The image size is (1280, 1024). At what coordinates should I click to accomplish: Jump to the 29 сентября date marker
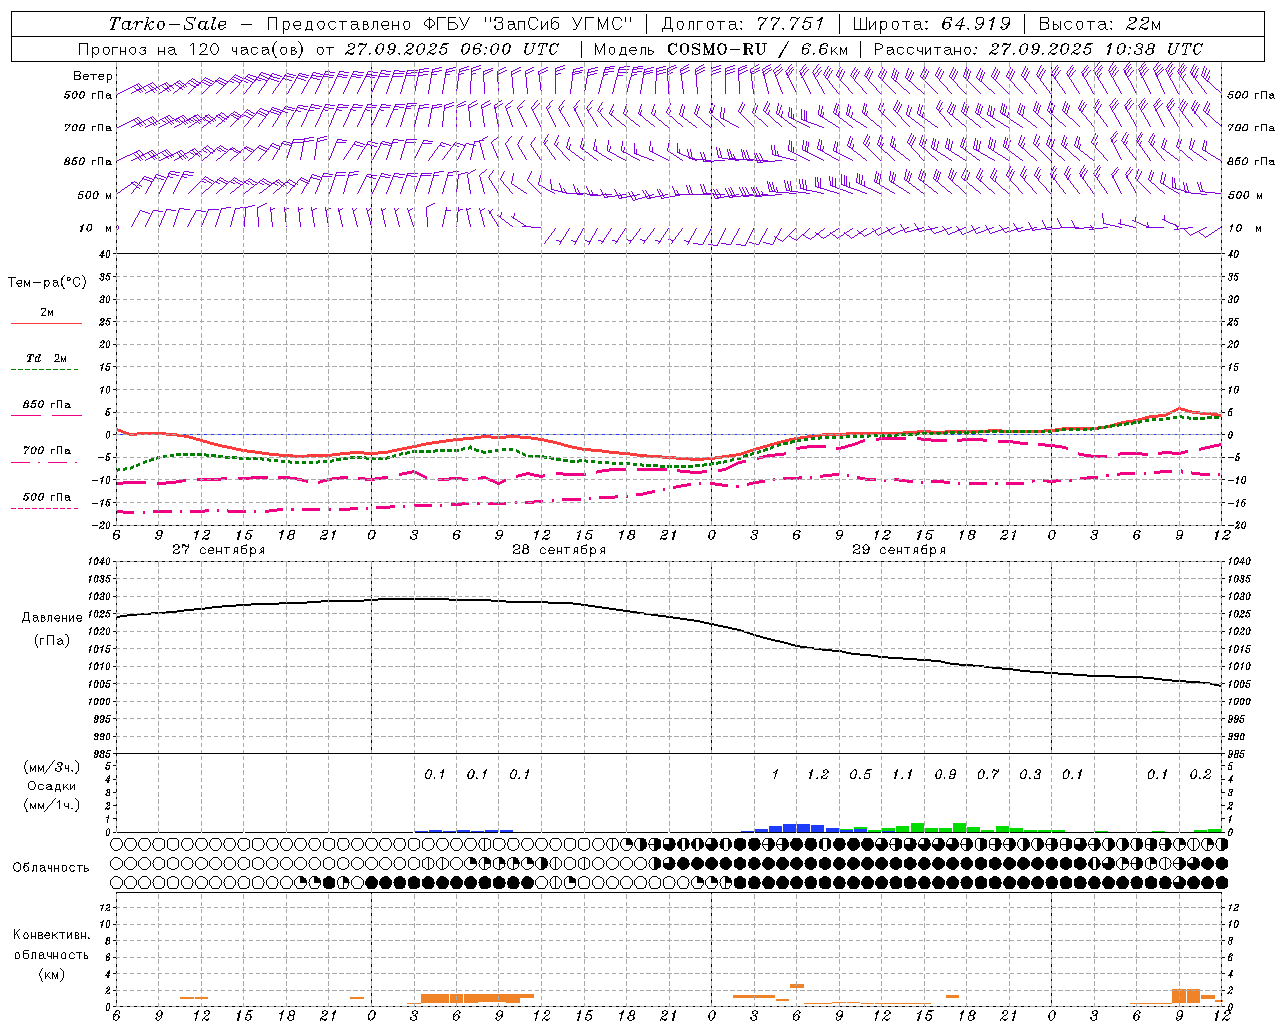click(898, 550)
